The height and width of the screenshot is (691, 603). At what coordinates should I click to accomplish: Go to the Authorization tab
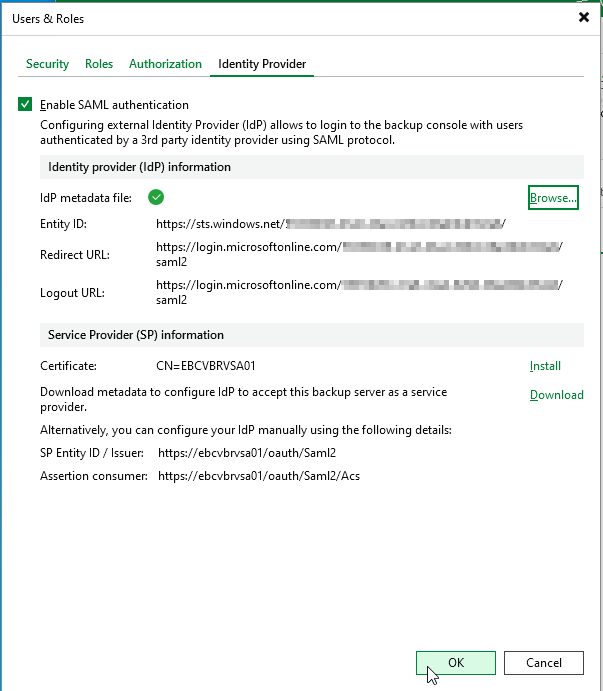tap(165, 64)
